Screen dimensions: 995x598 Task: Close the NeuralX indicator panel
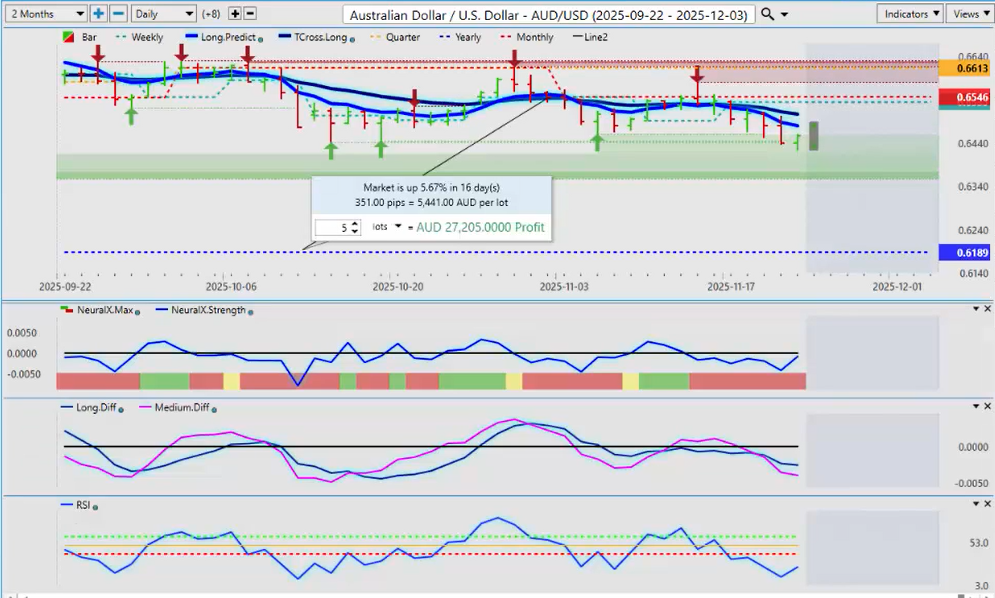pyautogui.click(x=988, y=309)
